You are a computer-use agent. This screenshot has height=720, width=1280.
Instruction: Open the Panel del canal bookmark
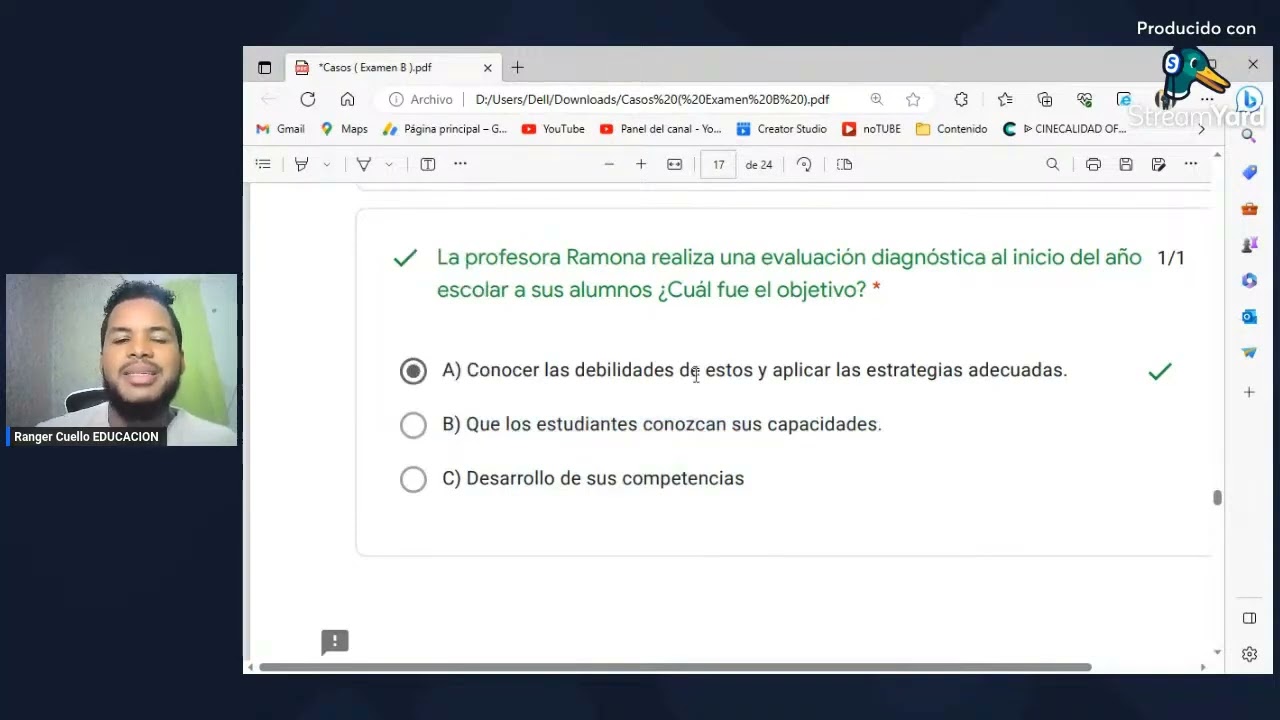click(660, 129)
